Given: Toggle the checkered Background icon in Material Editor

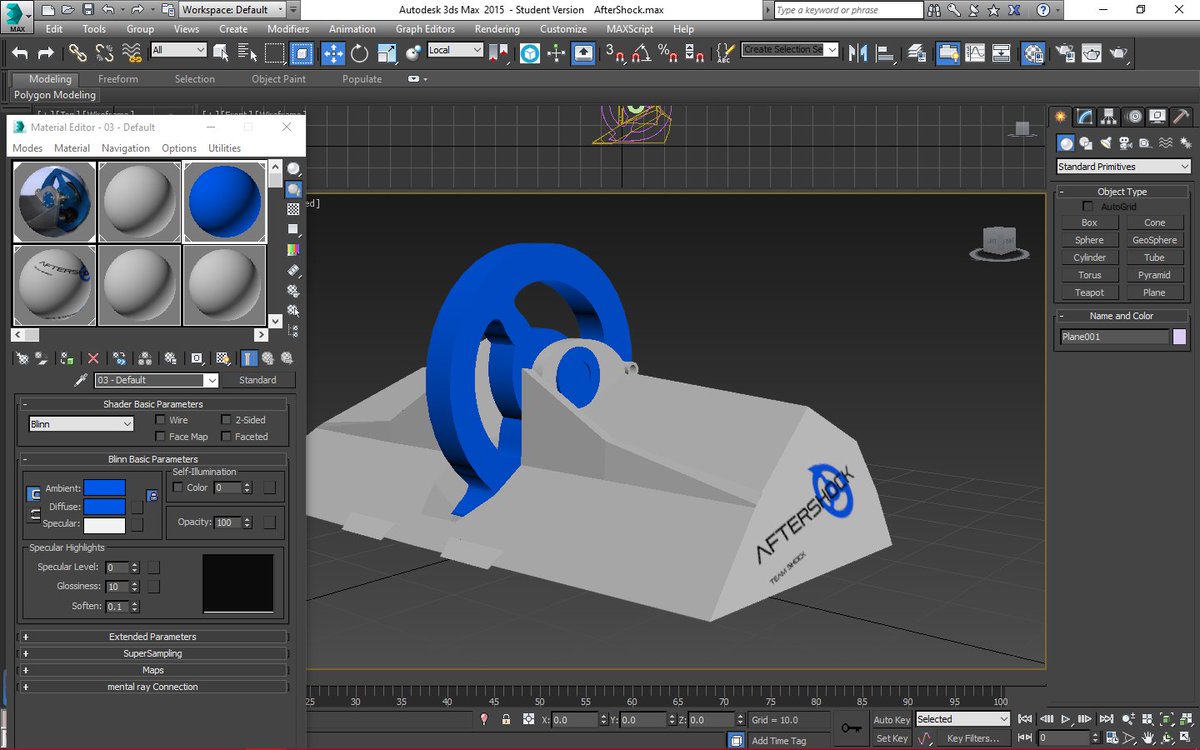Looking at the screenshot, I should coord(293,210).
